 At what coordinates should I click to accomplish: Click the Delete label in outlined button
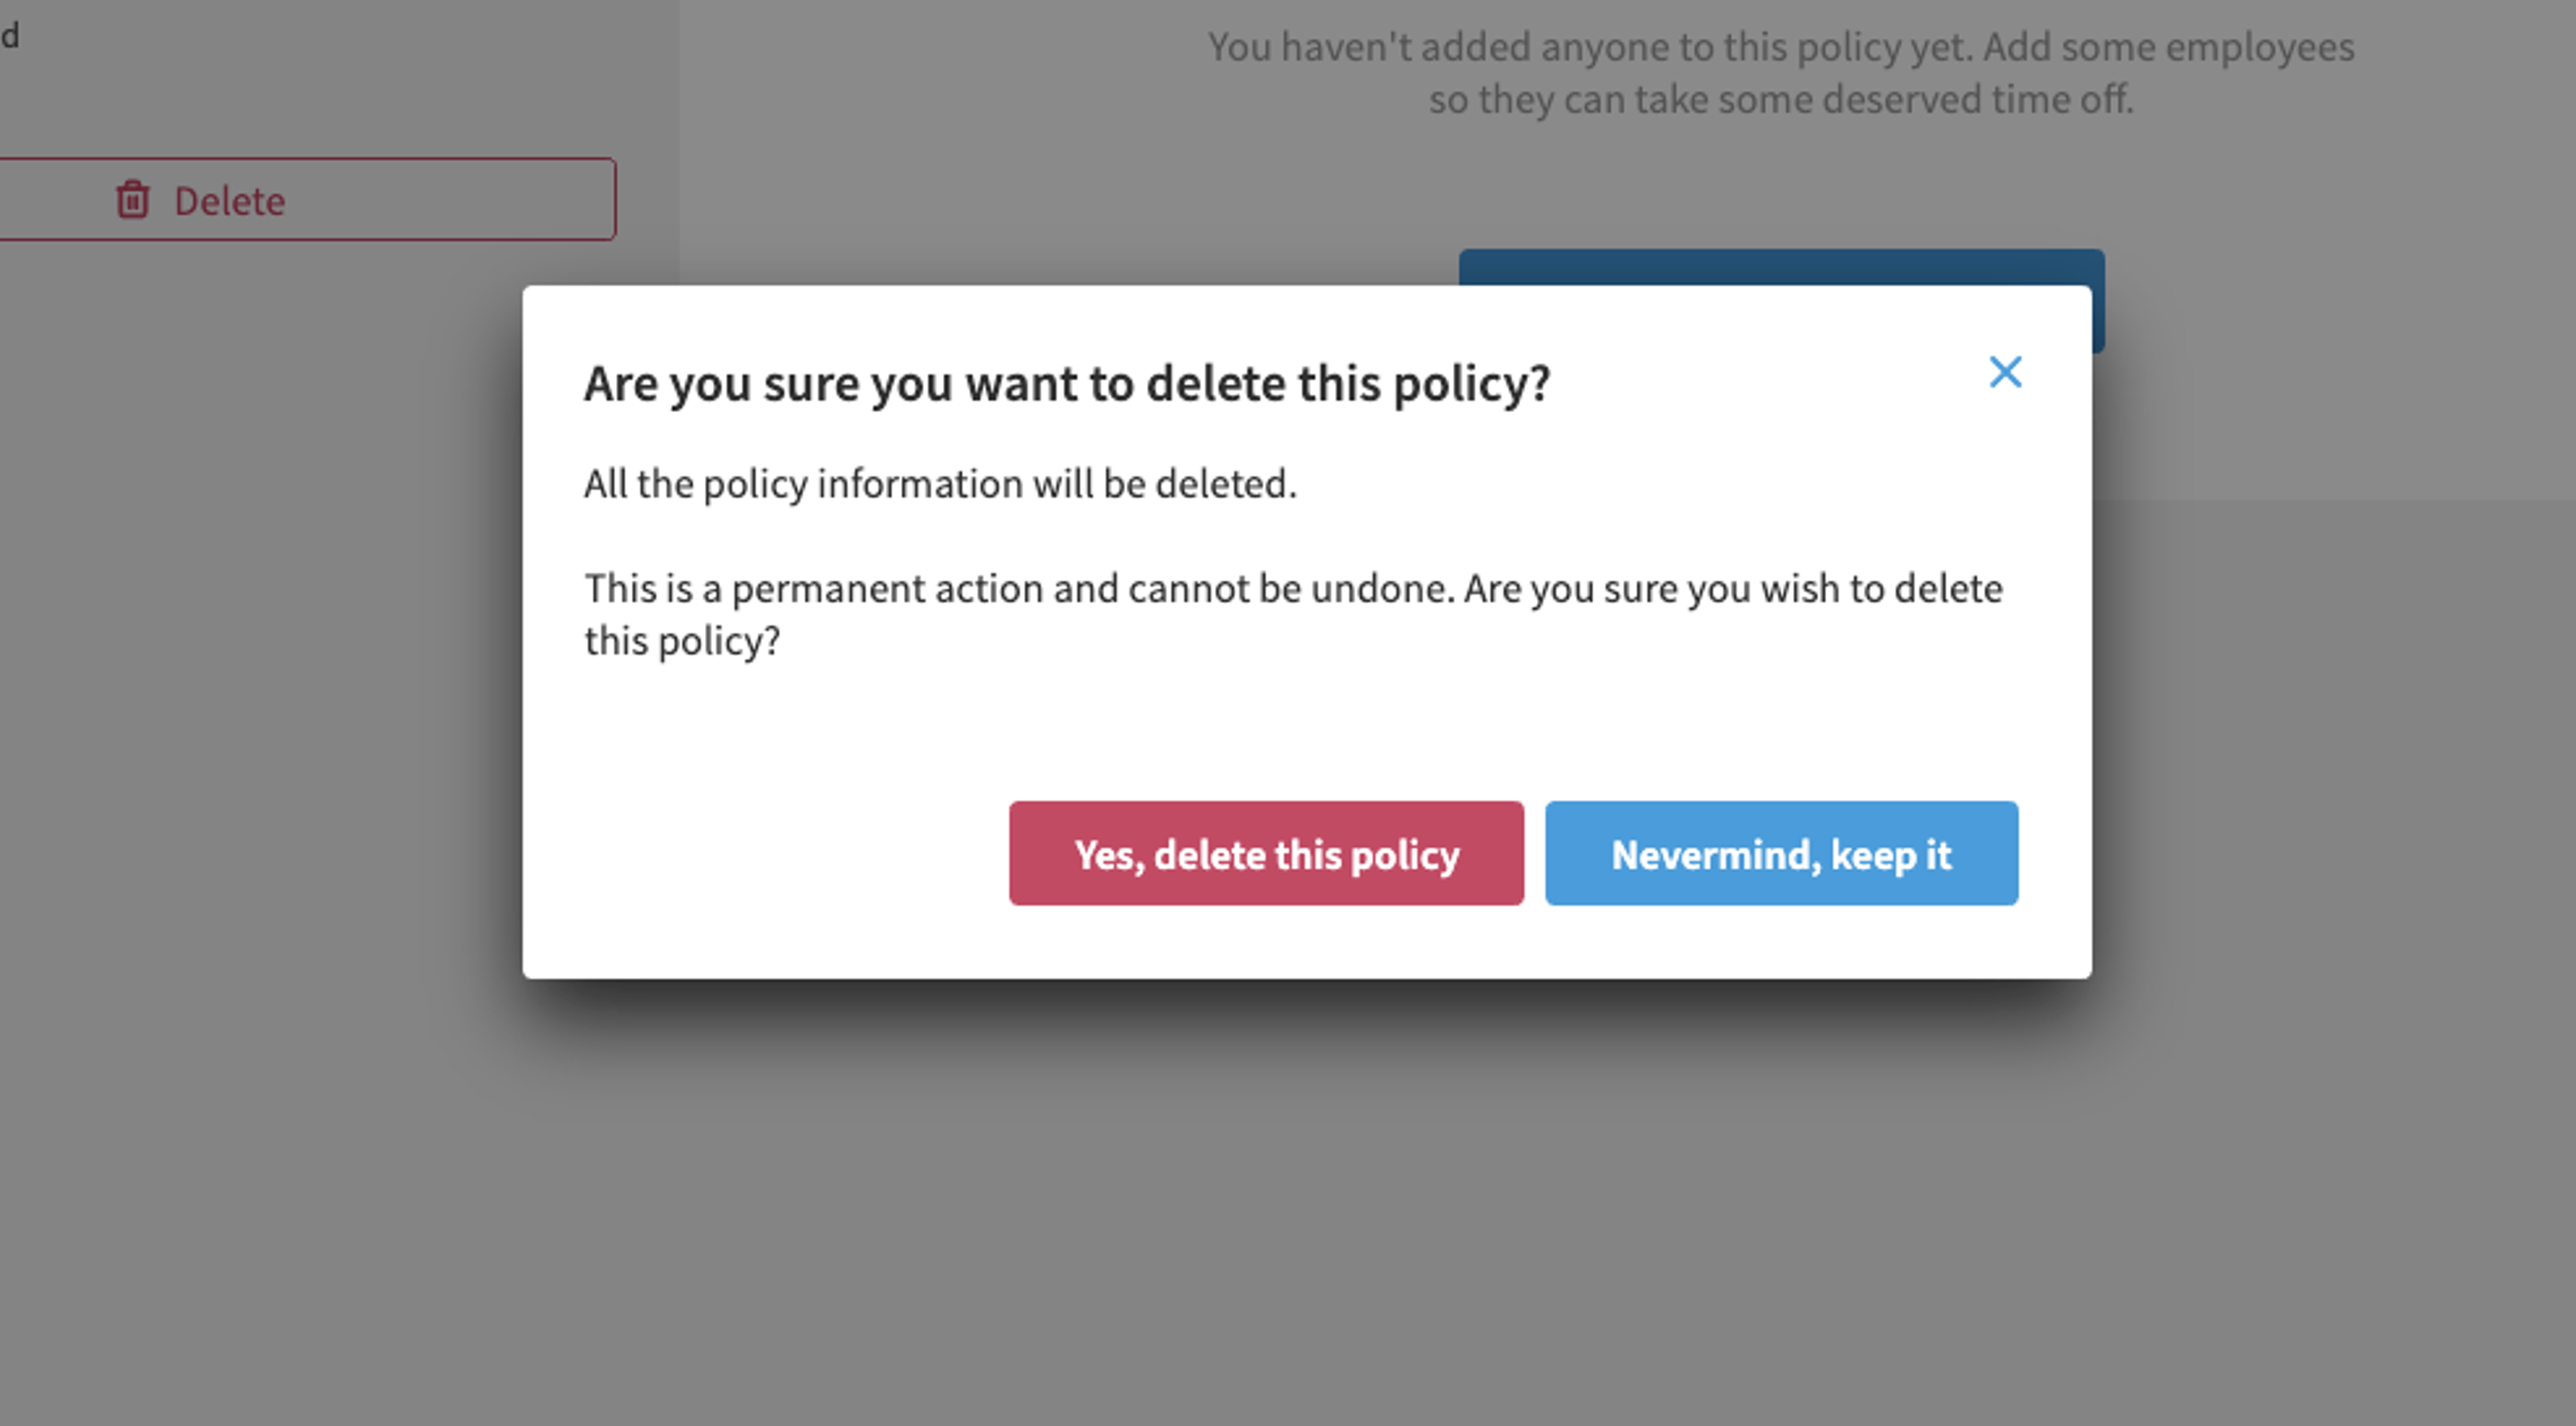point(229,201)
